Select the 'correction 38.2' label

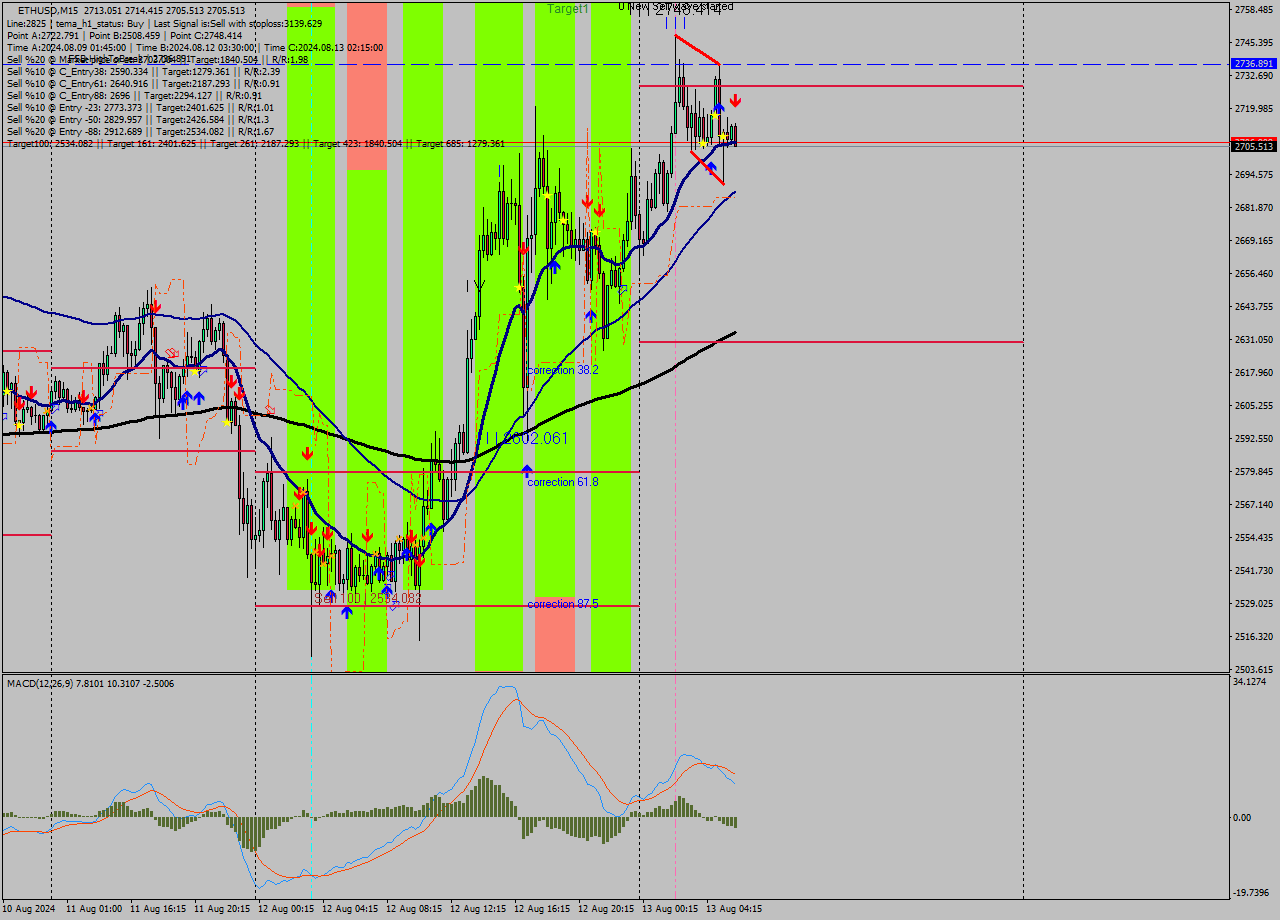point(563,370)
